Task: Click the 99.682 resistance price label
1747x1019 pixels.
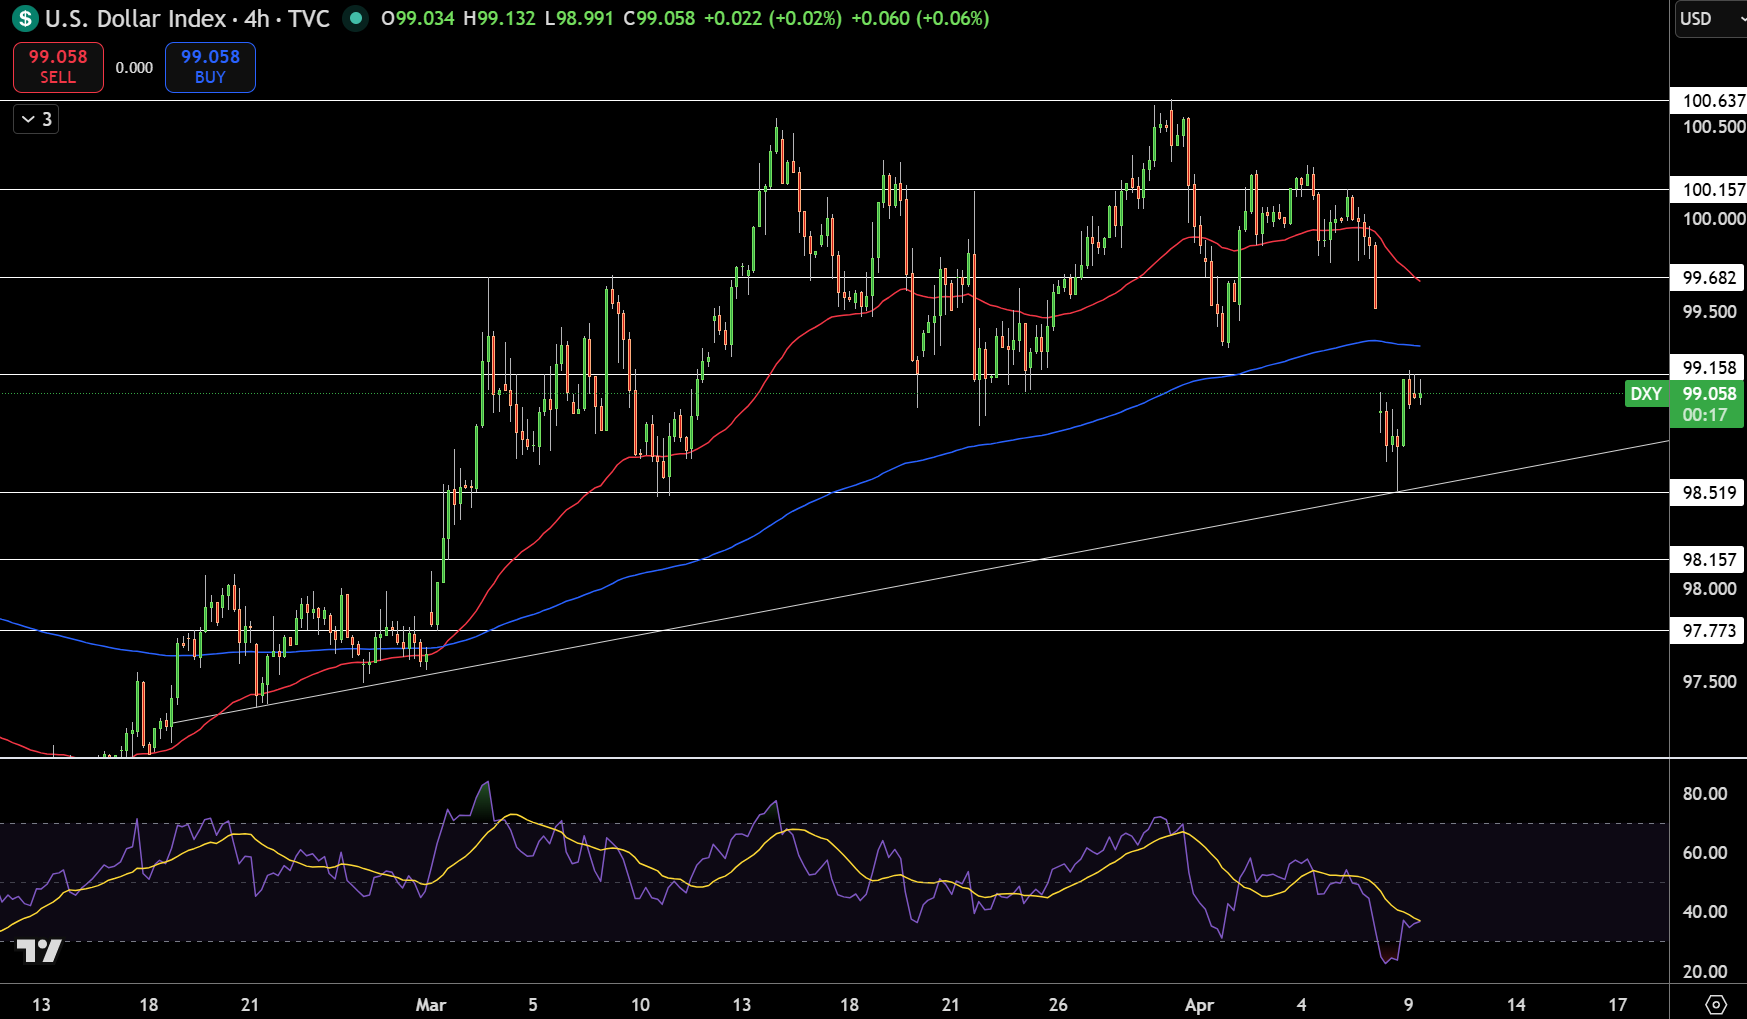Action: (x=1709, y=277)
